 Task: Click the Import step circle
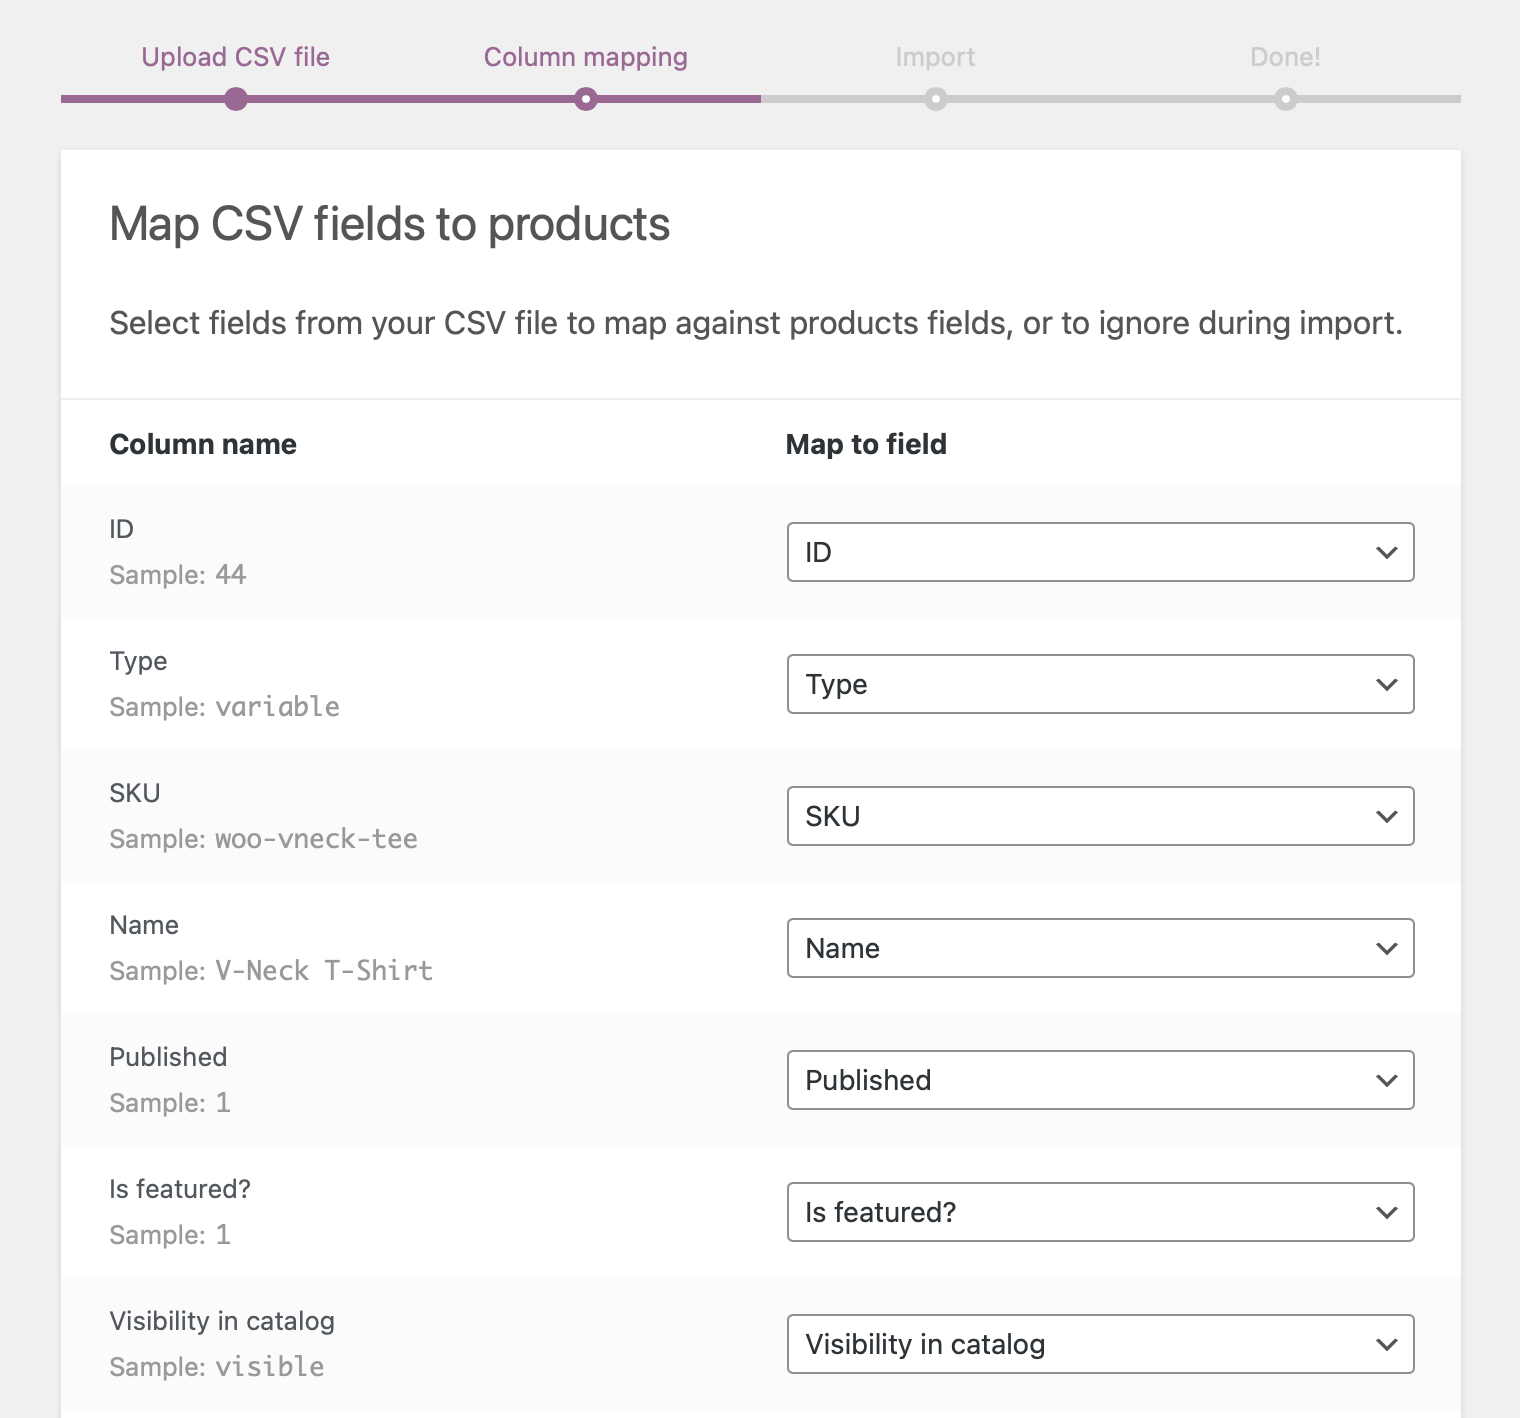936,99
